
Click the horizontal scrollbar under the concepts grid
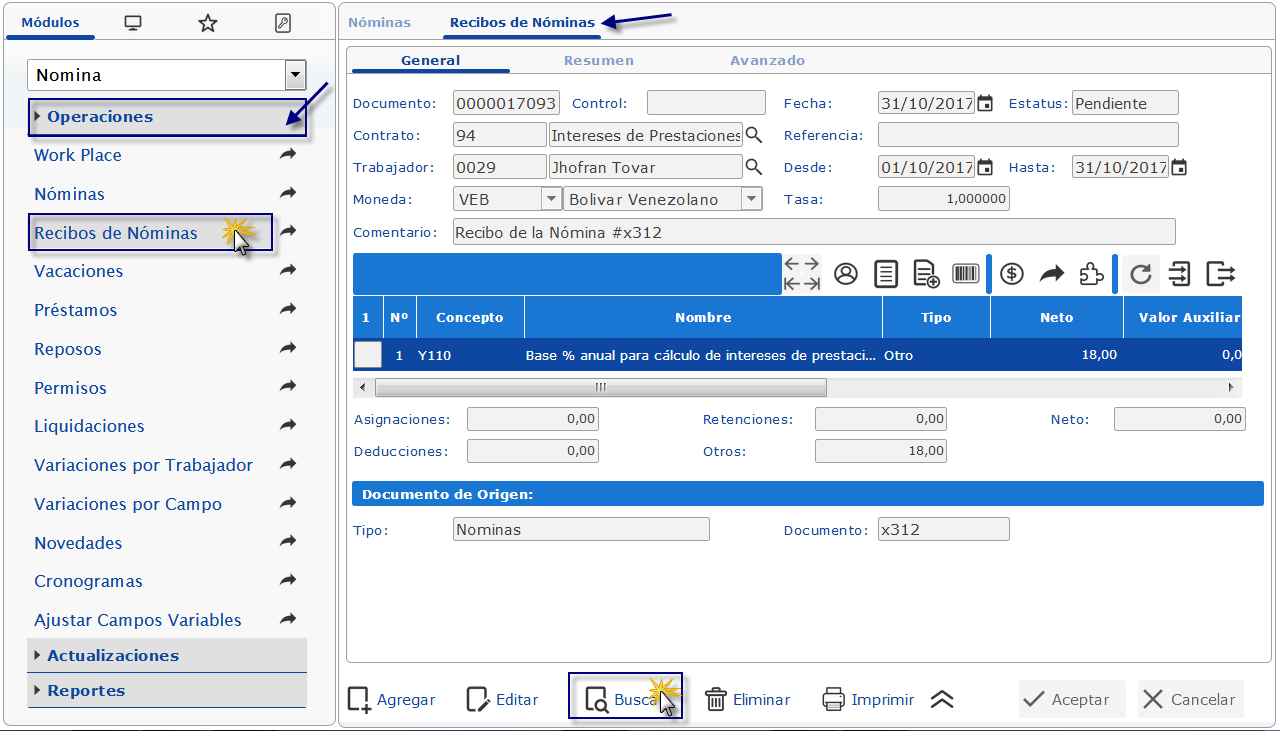click(x=600, y=387)
